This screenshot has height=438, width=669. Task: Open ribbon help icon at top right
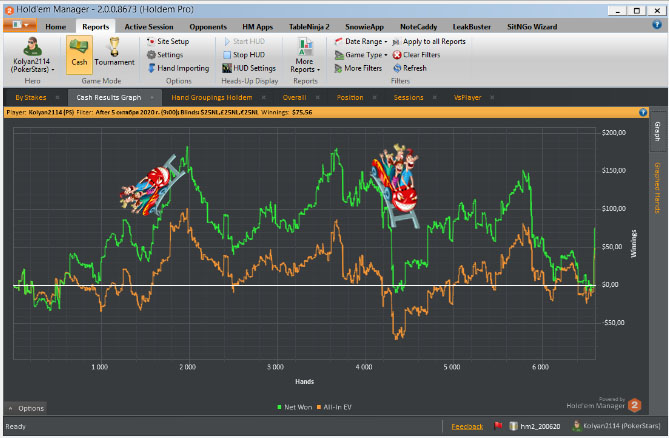pyautogui.click(x=657, y=24)
